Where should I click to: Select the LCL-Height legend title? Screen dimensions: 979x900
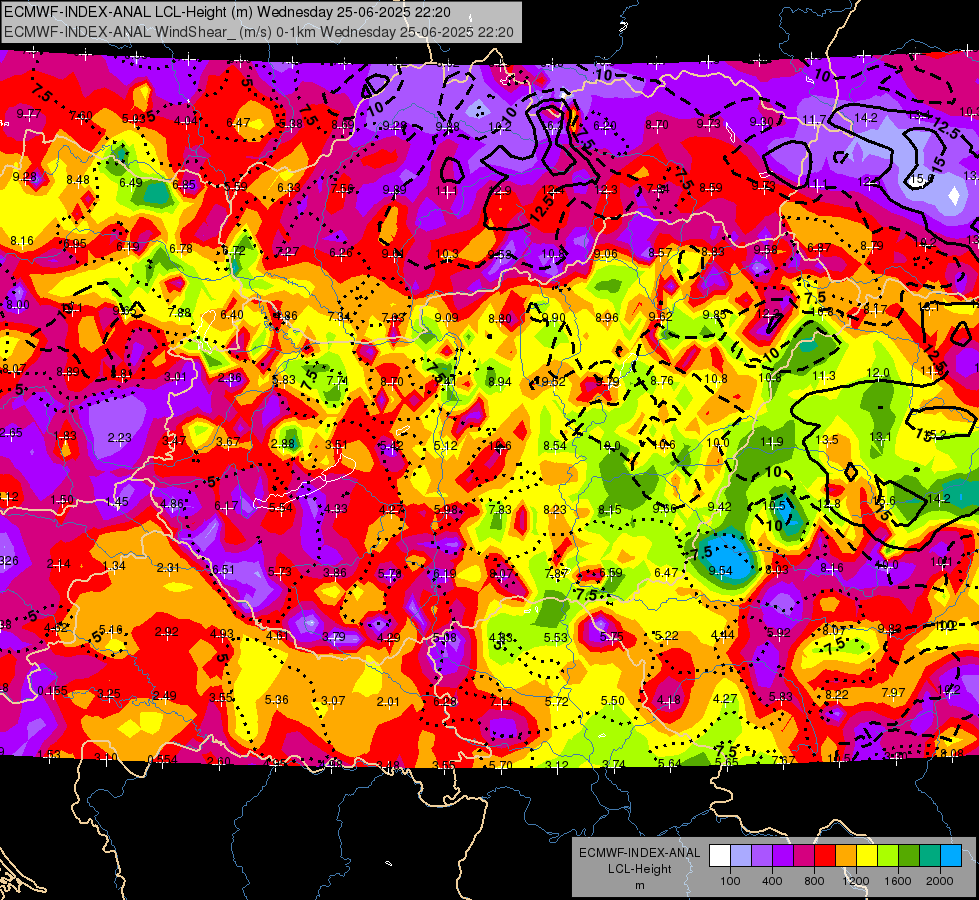tap(639, 869)
